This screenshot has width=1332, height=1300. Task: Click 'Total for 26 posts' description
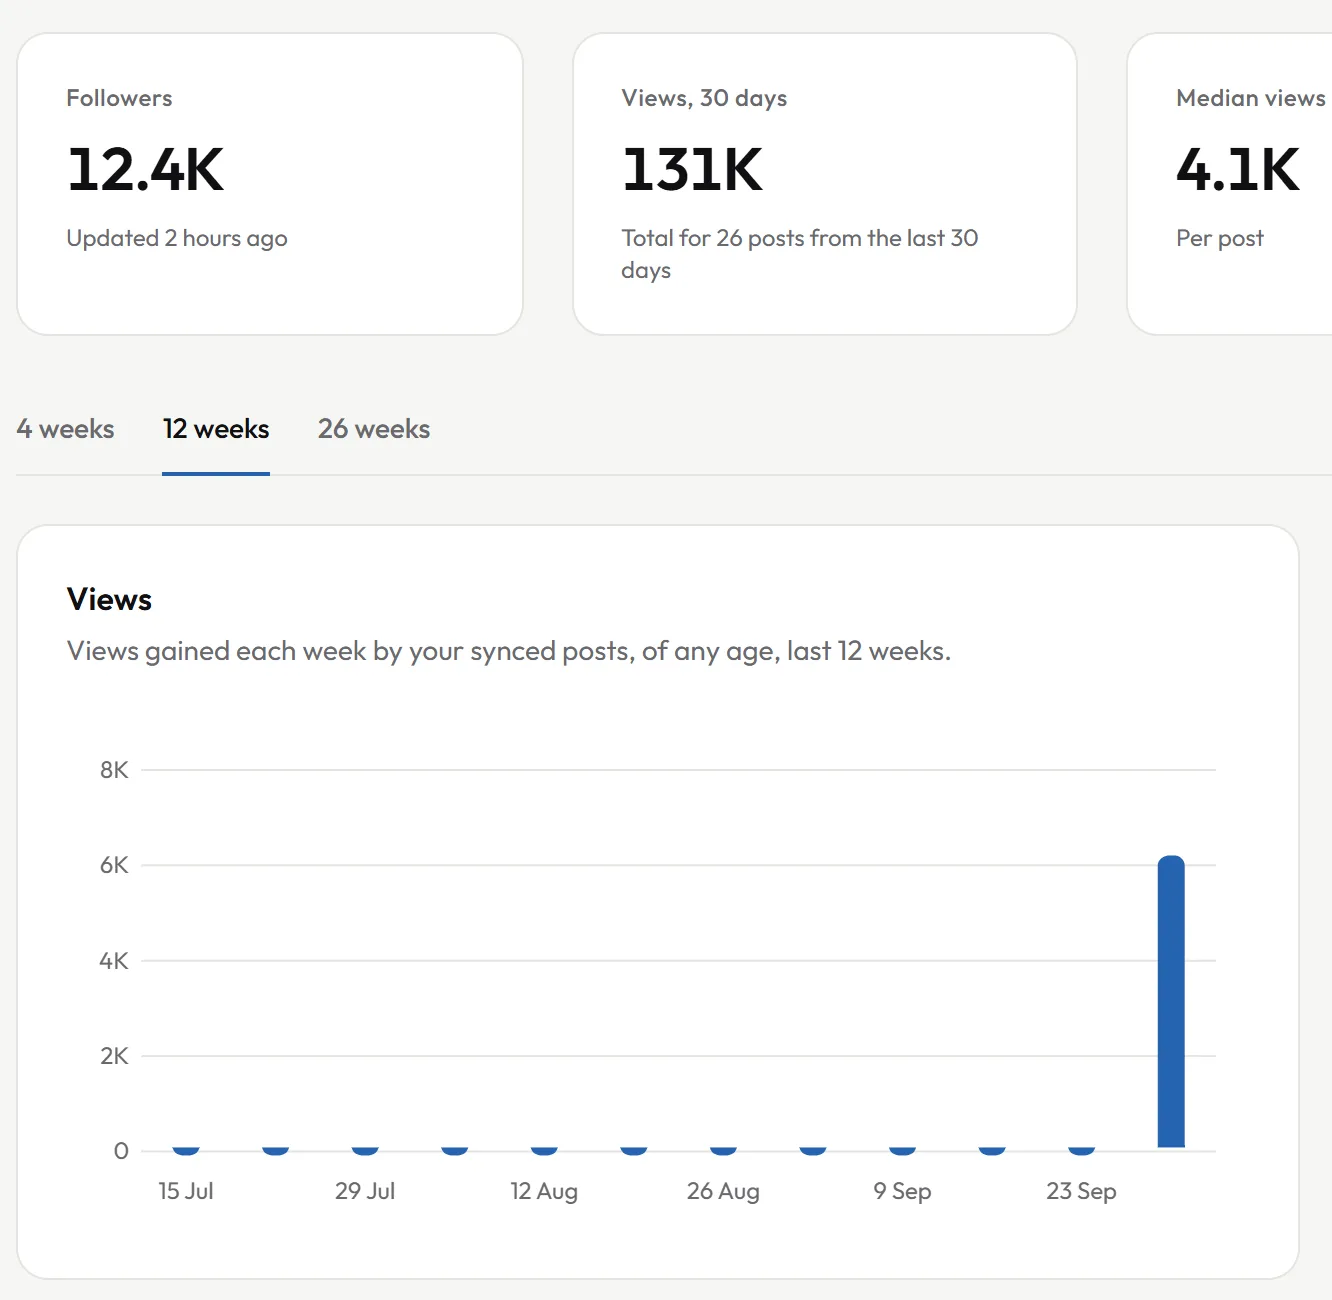(800, 254)
